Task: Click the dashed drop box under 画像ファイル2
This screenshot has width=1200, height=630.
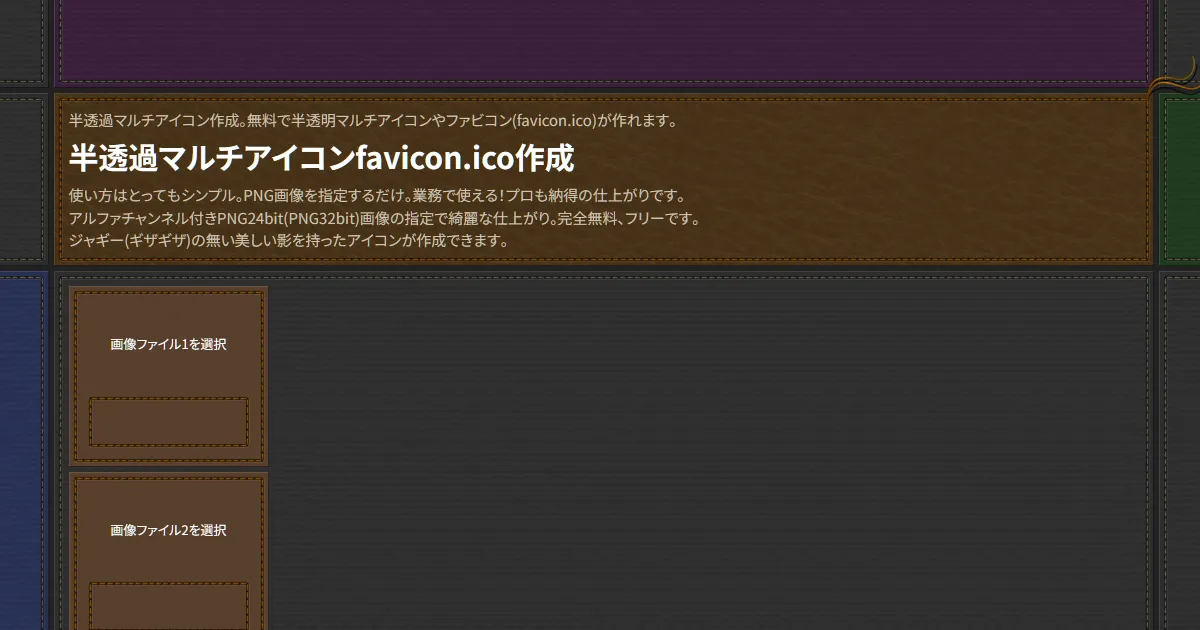Action: pos(168,605)
